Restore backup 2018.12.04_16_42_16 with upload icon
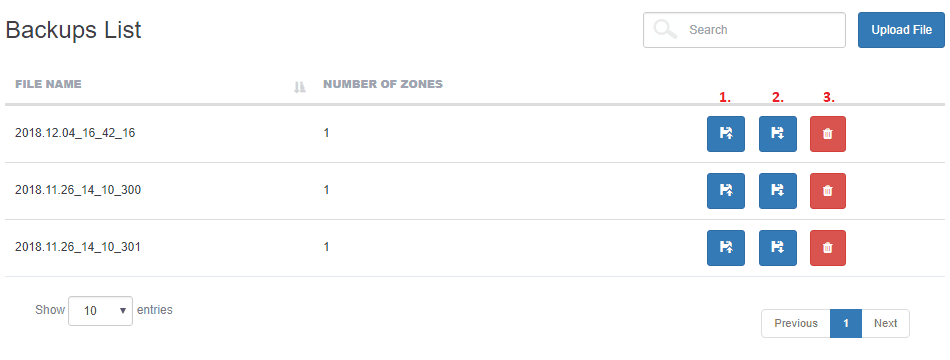Viewport: 950px width, 360px height. click(x=725, y=134)
